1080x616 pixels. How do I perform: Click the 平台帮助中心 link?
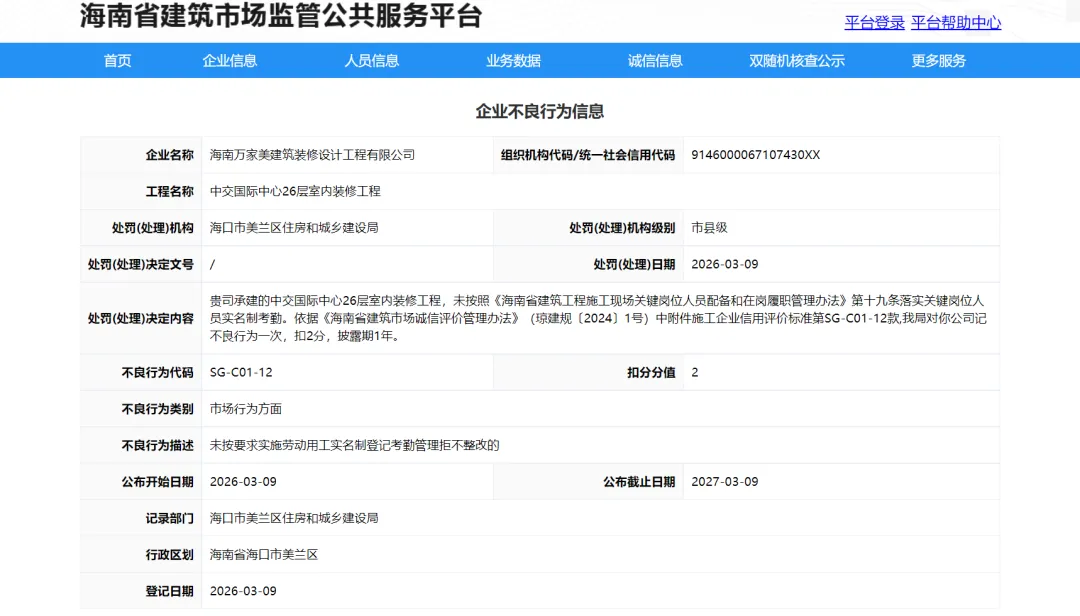pyautogui.click(x=955, y=23)
